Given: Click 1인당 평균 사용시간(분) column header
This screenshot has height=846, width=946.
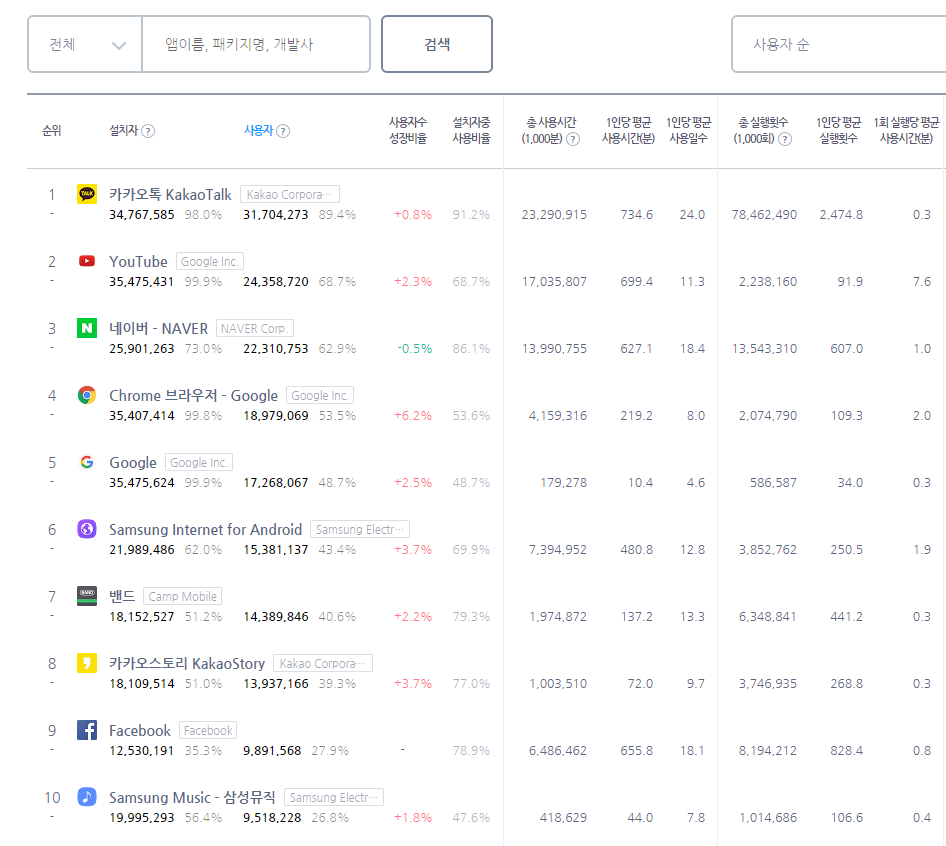Looking at the screenshot, I should click(628, 130).
